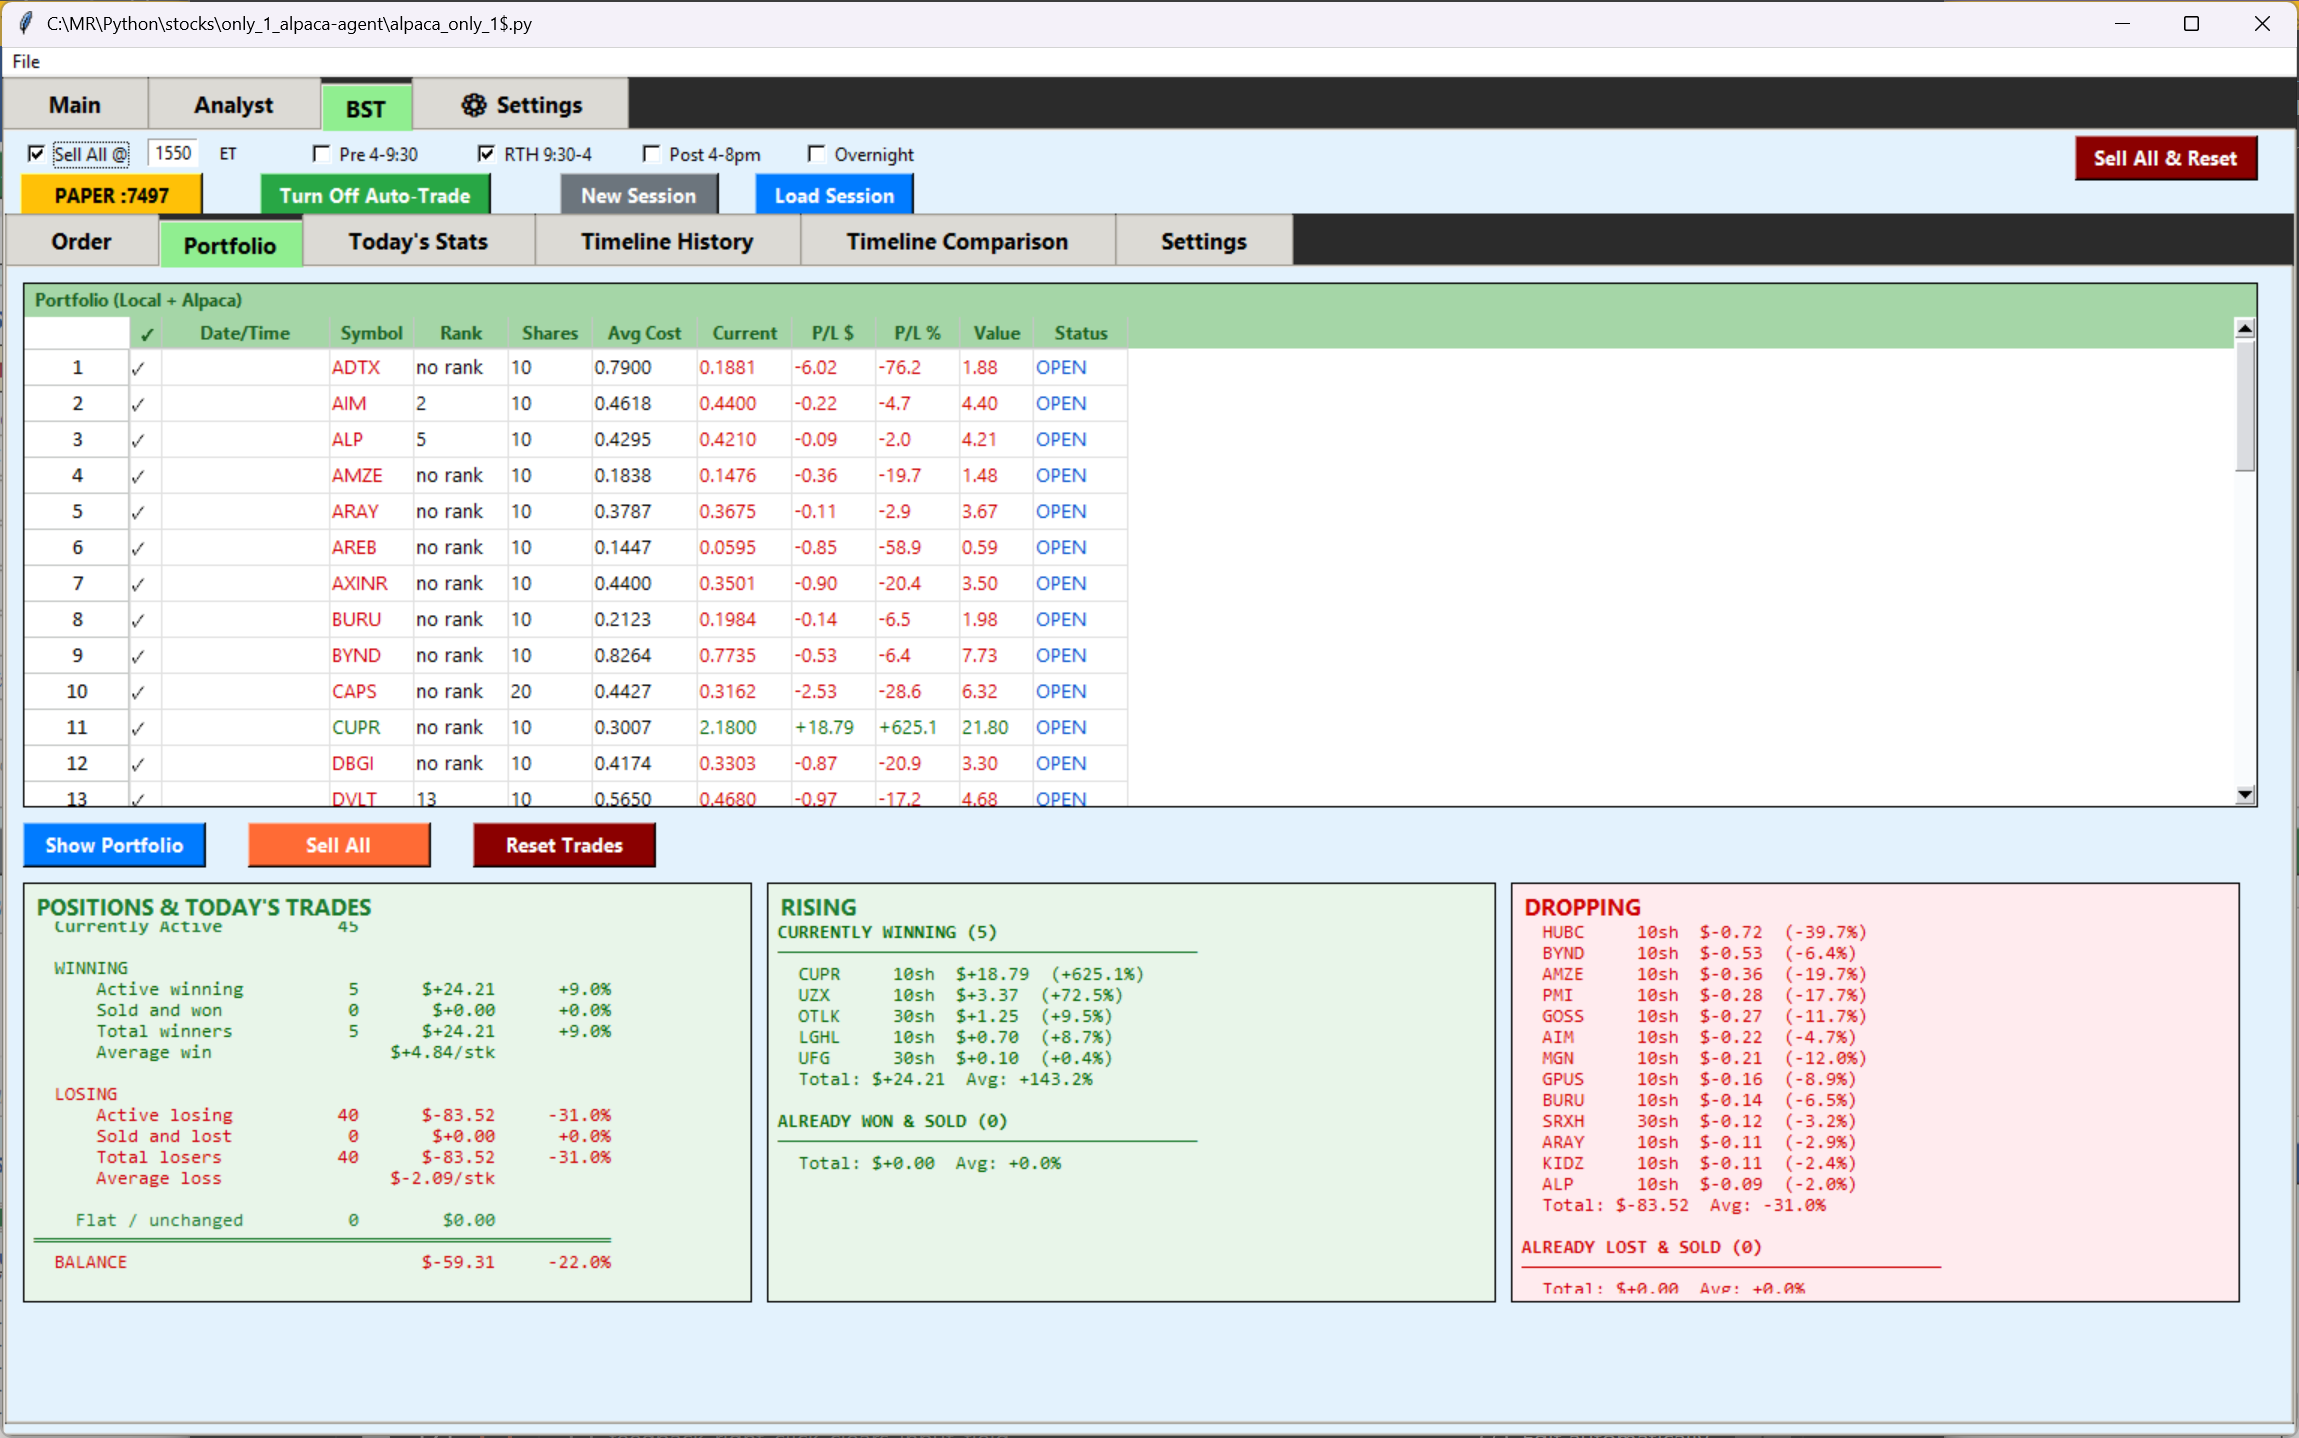Select the BST tab
Screen dimensions: 2299x1438
pos(366,108)
